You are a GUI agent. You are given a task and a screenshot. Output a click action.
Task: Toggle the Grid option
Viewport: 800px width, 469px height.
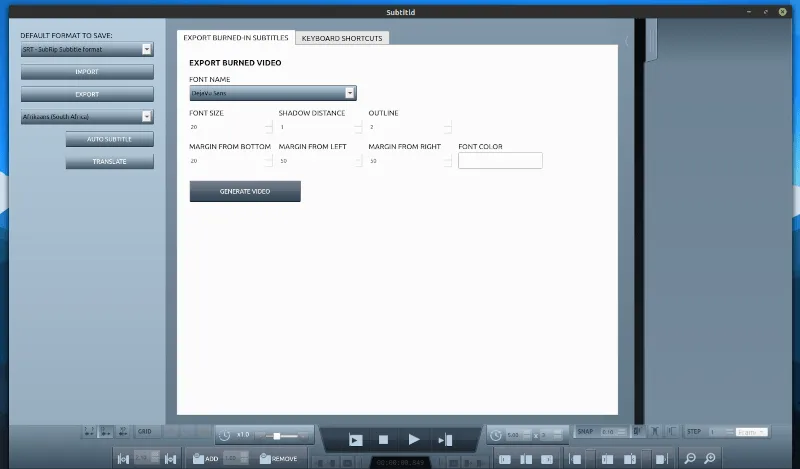pos(144,431)
